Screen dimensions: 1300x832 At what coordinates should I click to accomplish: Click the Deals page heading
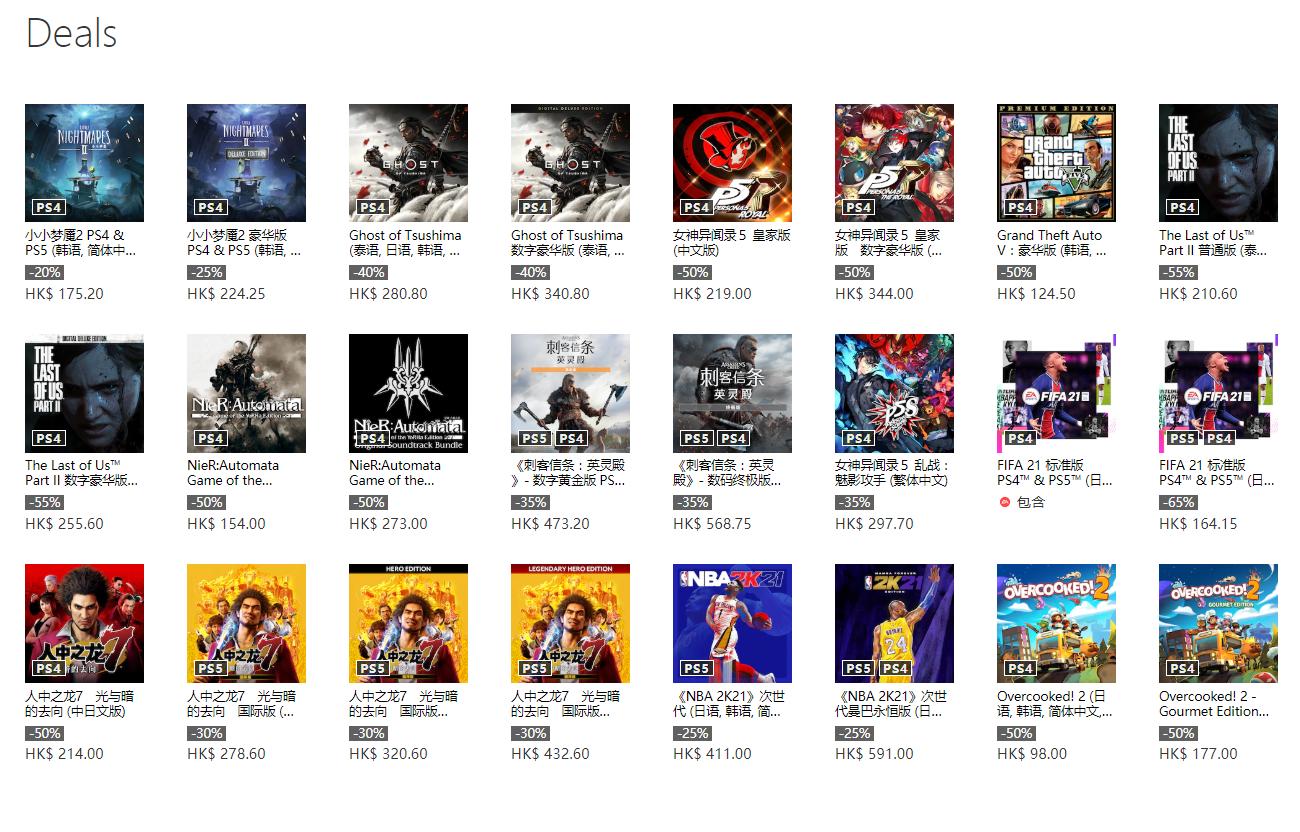tap(71, 33)
